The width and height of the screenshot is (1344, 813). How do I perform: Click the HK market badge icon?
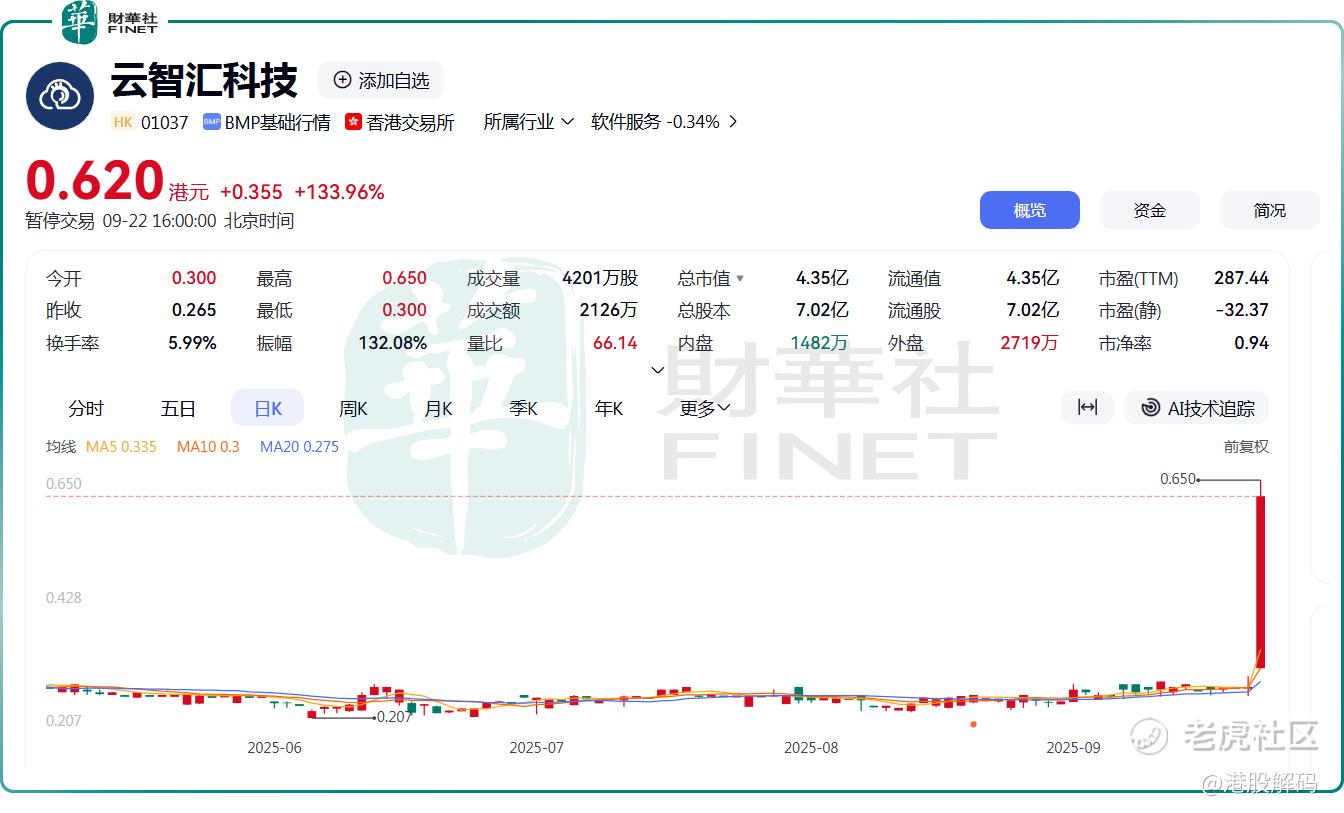point(123,122)
